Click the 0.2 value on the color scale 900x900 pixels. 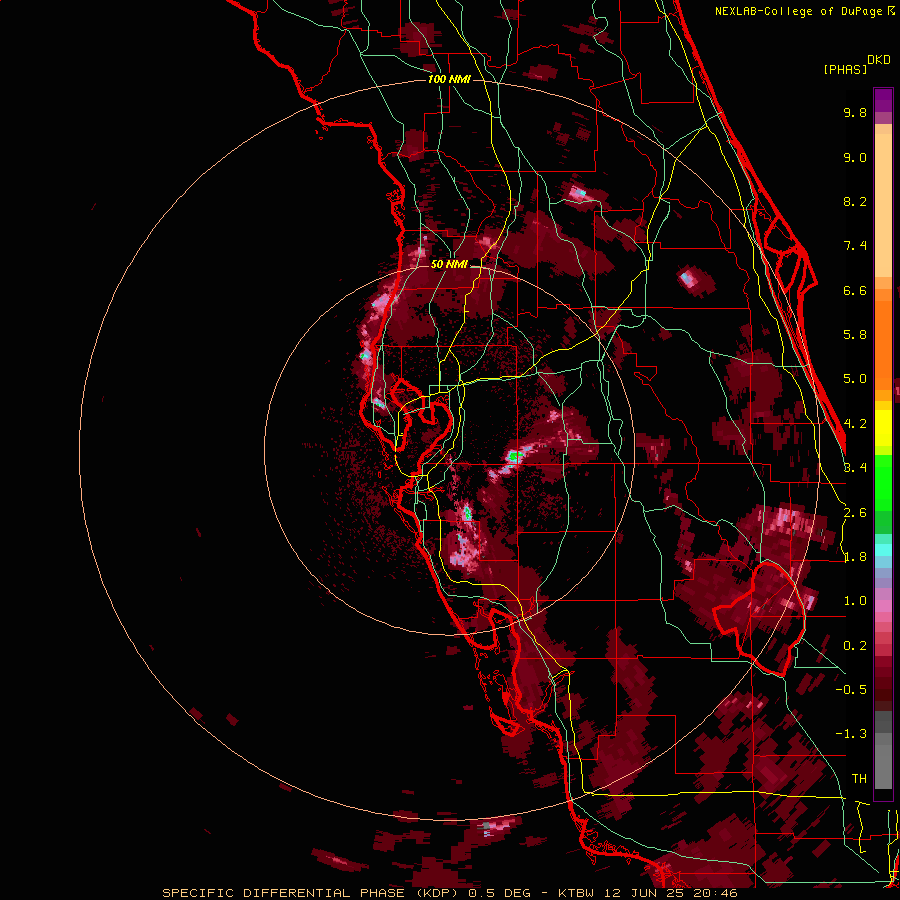[855, 646]
